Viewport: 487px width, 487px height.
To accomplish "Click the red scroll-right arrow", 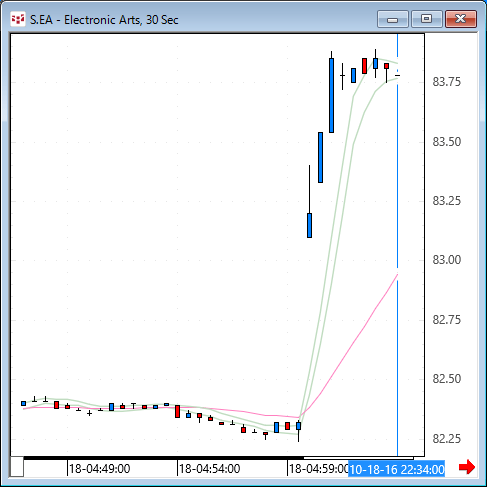I will [467, 467].
